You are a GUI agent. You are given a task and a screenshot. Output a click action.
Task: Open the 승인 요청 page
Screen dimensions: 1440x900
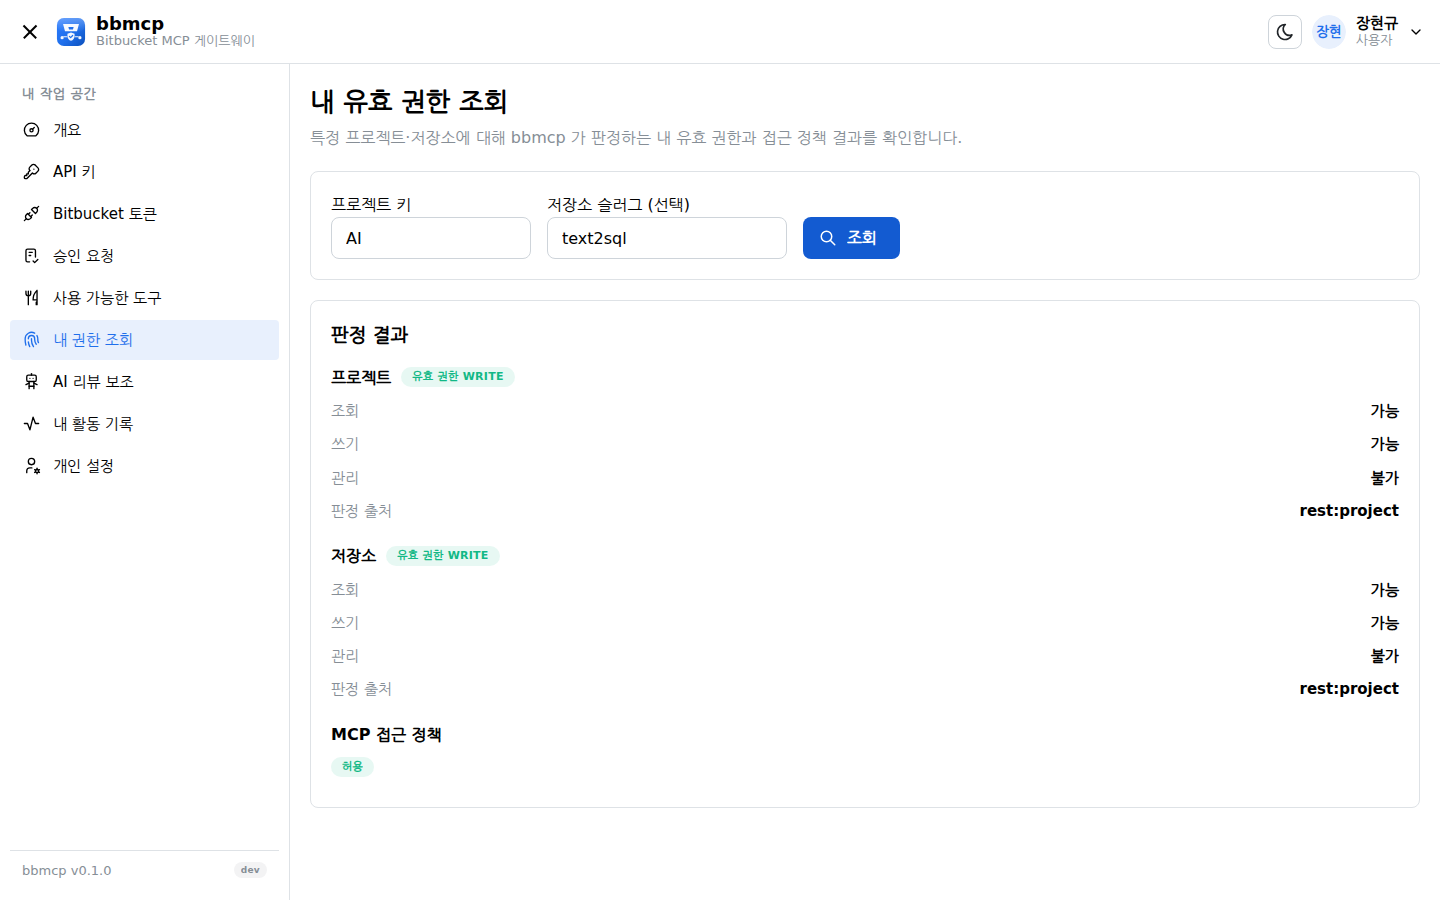(144, 256)
